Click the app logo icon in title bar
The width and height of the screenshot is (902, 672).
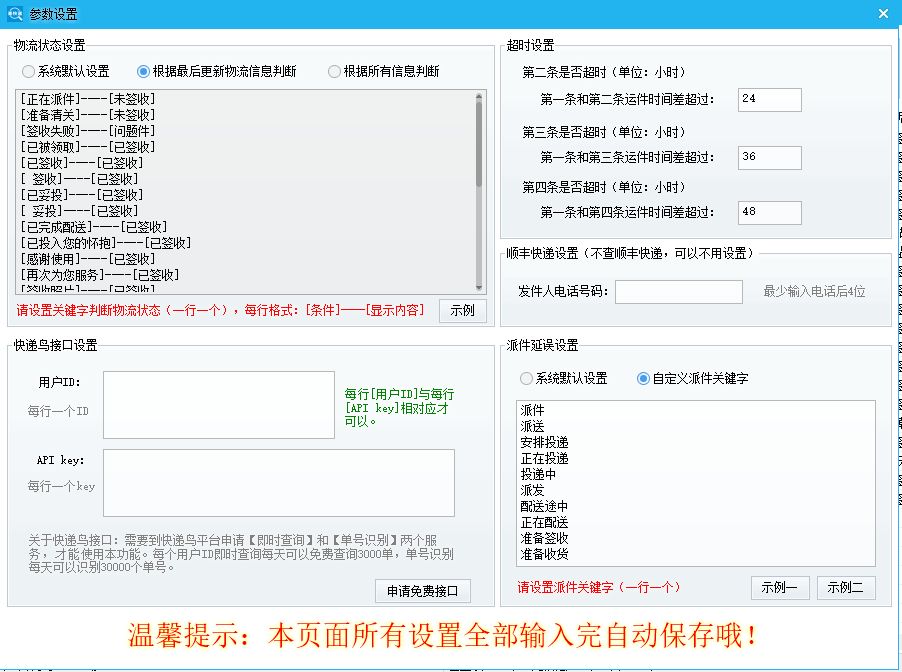pyautogui.click(x=14, y=14)
